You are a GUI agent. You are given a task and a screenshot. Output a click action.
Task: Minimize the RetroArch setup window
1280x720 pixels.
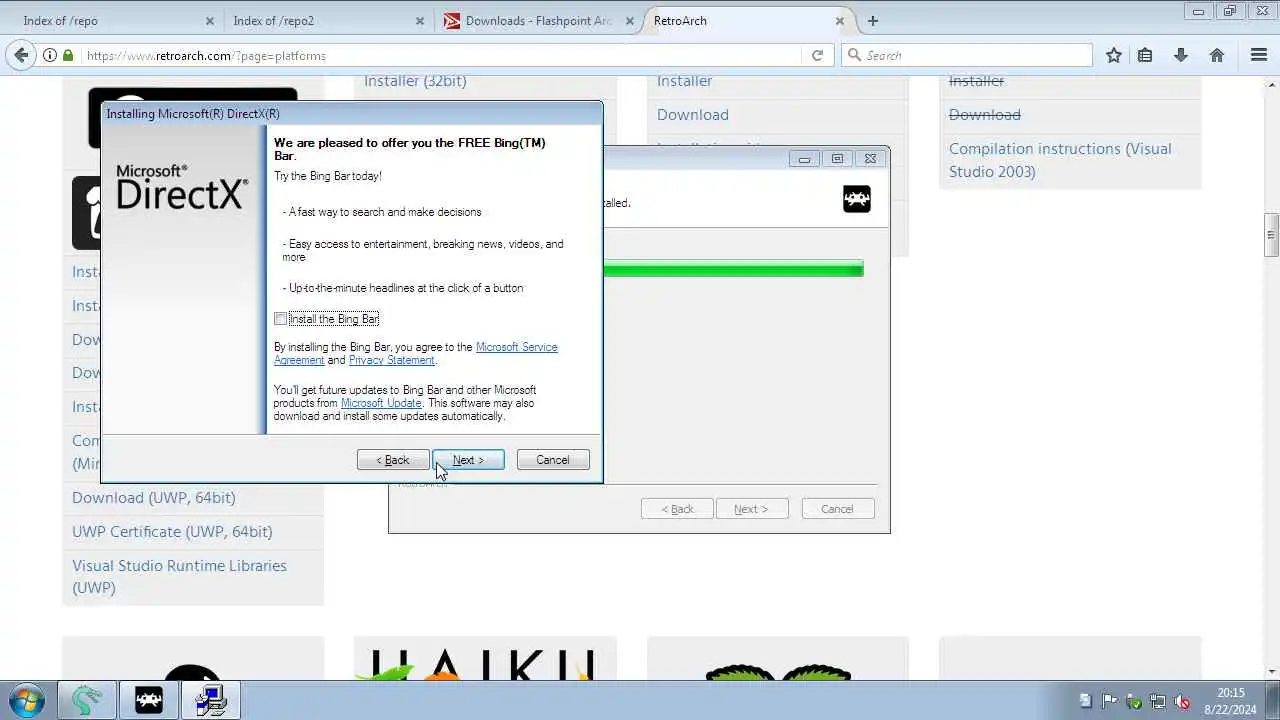click(x=805, y=158)
